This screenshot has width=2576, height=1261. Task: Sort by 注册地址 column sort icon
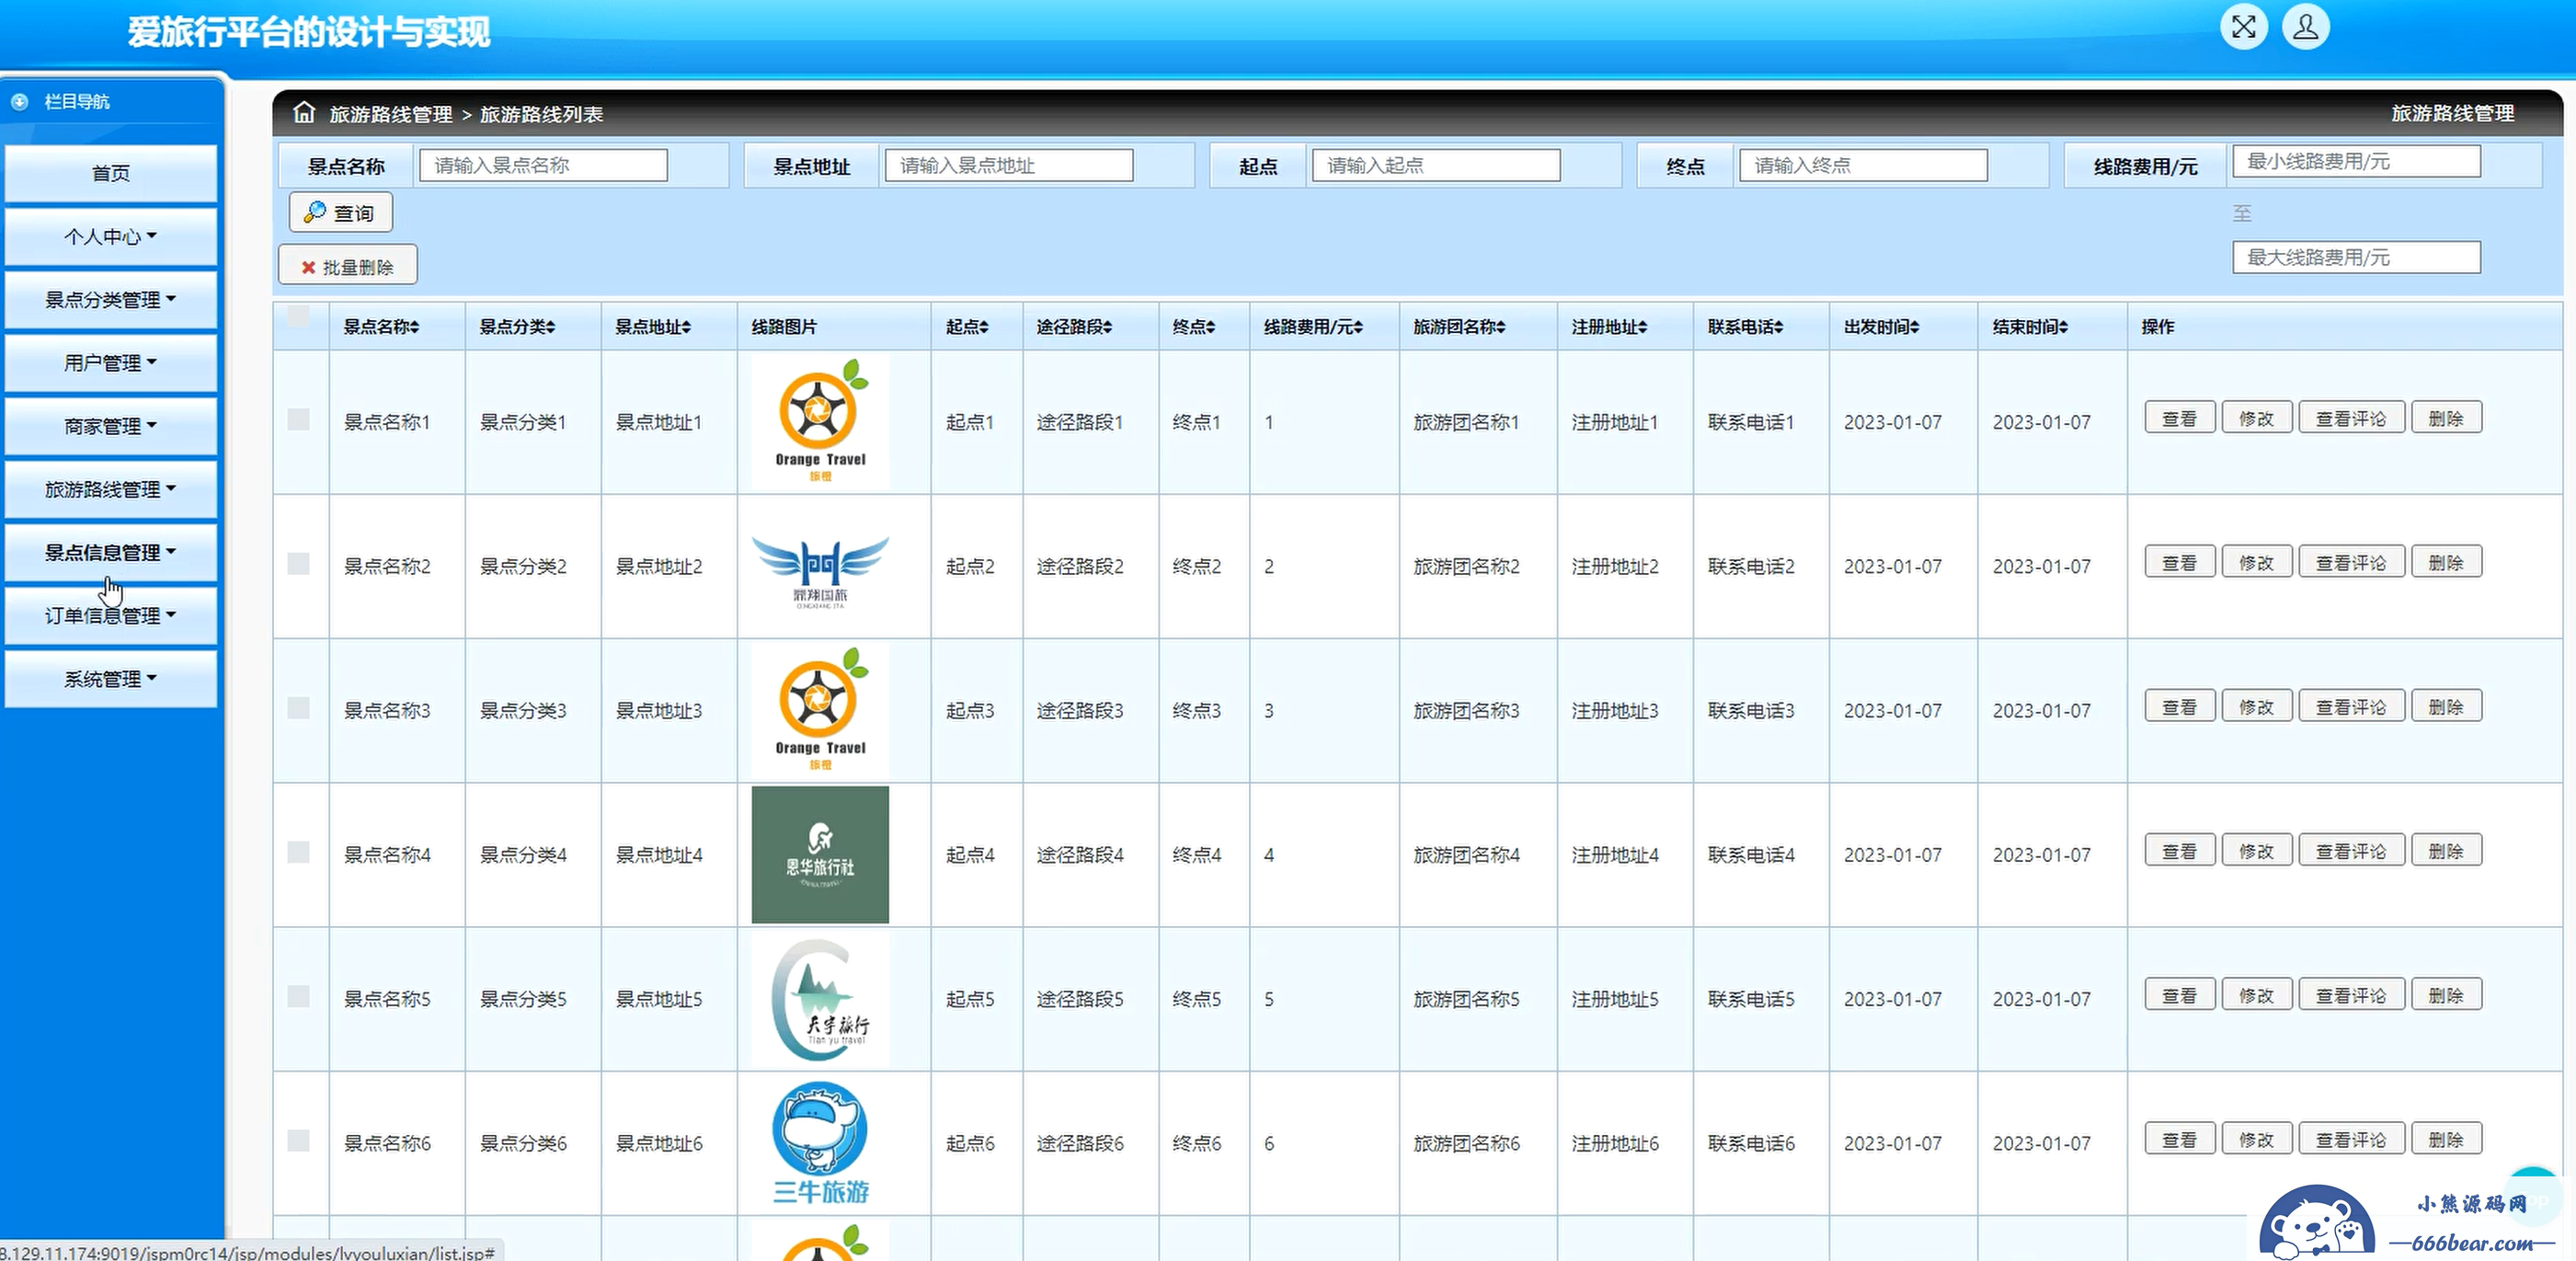(x=1643, y=327)
